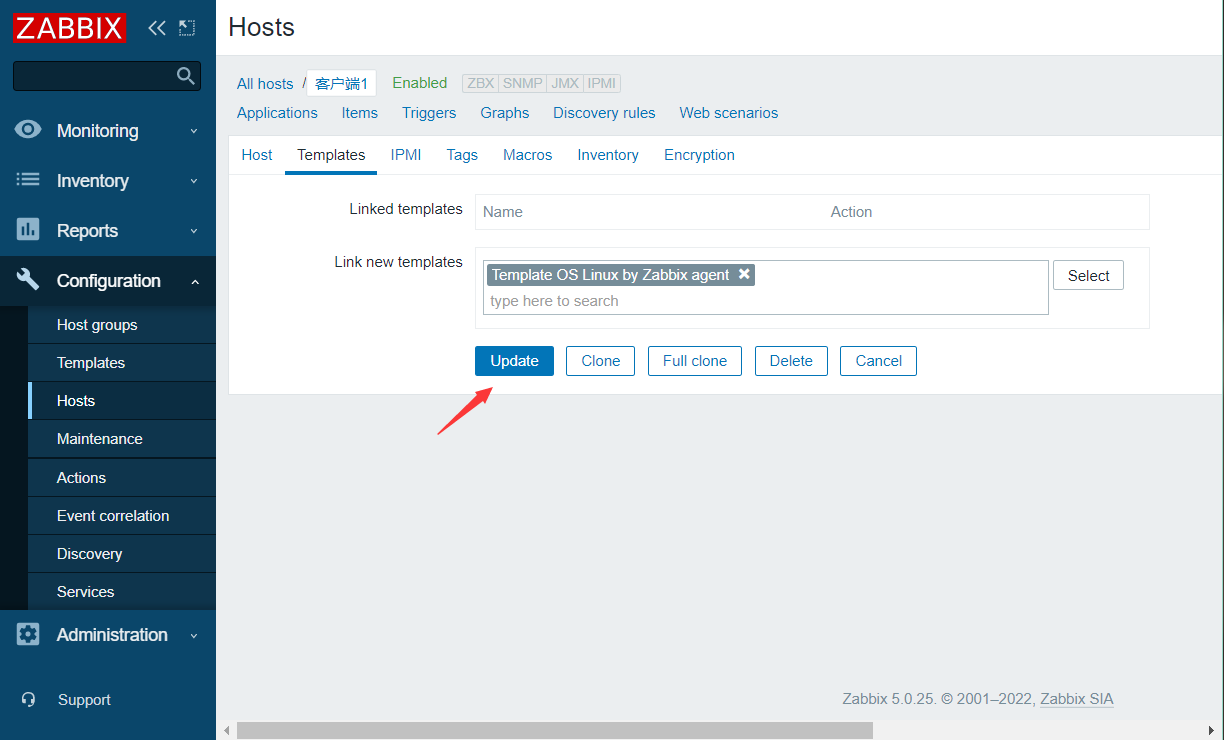
Task: Switch to the IPMI tab
Action: click(406, 155)
